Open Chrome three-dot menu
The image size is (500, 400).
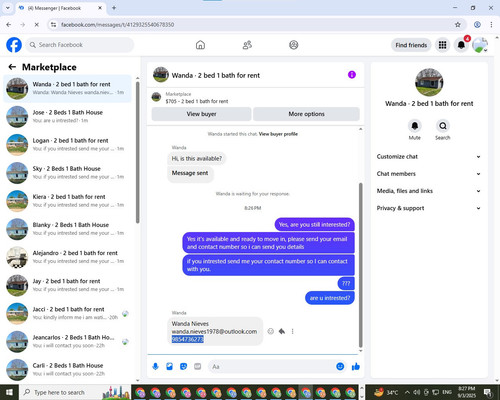click(x=491, y=25)
